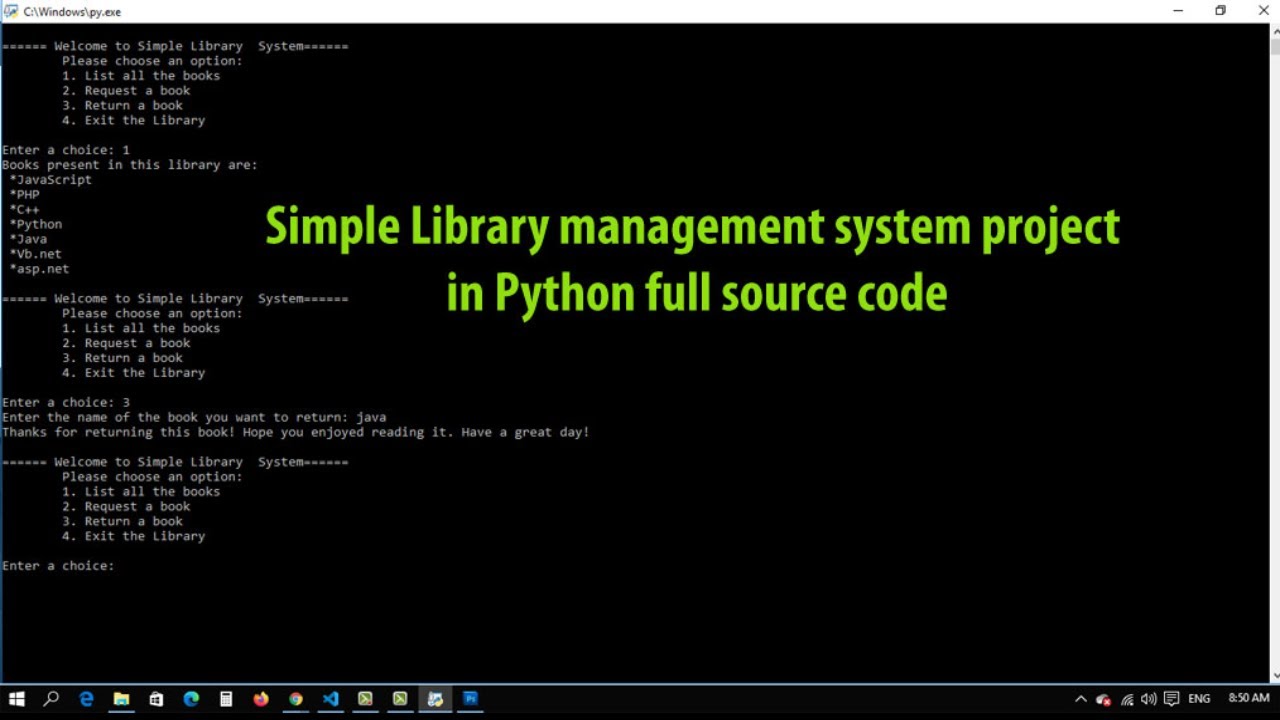Click 'Books present in this library are:'
This screenshot has width=1280, height=720.
click(x=130, y=165)
